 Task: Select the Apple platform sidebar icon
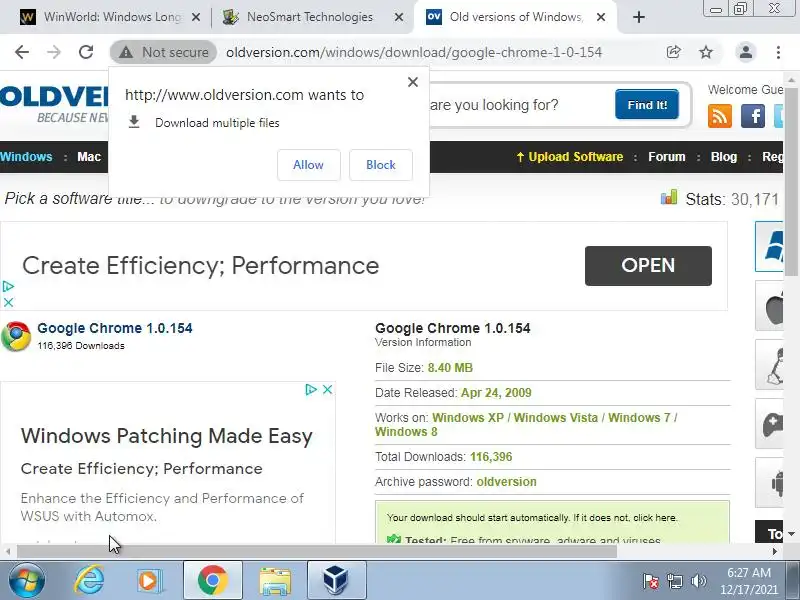point(769,306)
